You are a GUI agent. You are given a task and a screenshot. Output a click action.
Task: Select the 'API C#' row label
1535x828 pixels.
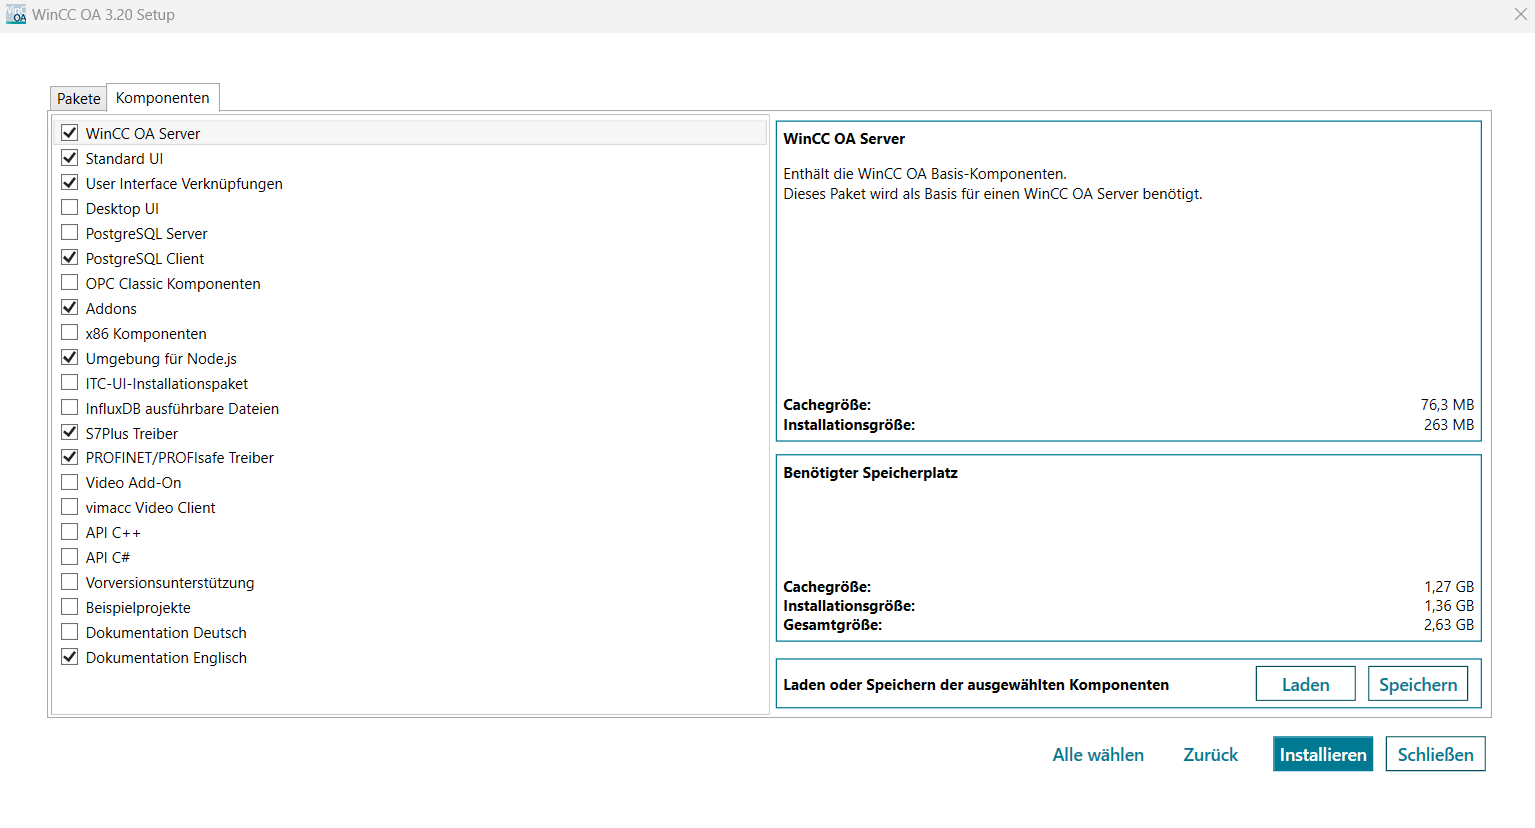[108, 557]
